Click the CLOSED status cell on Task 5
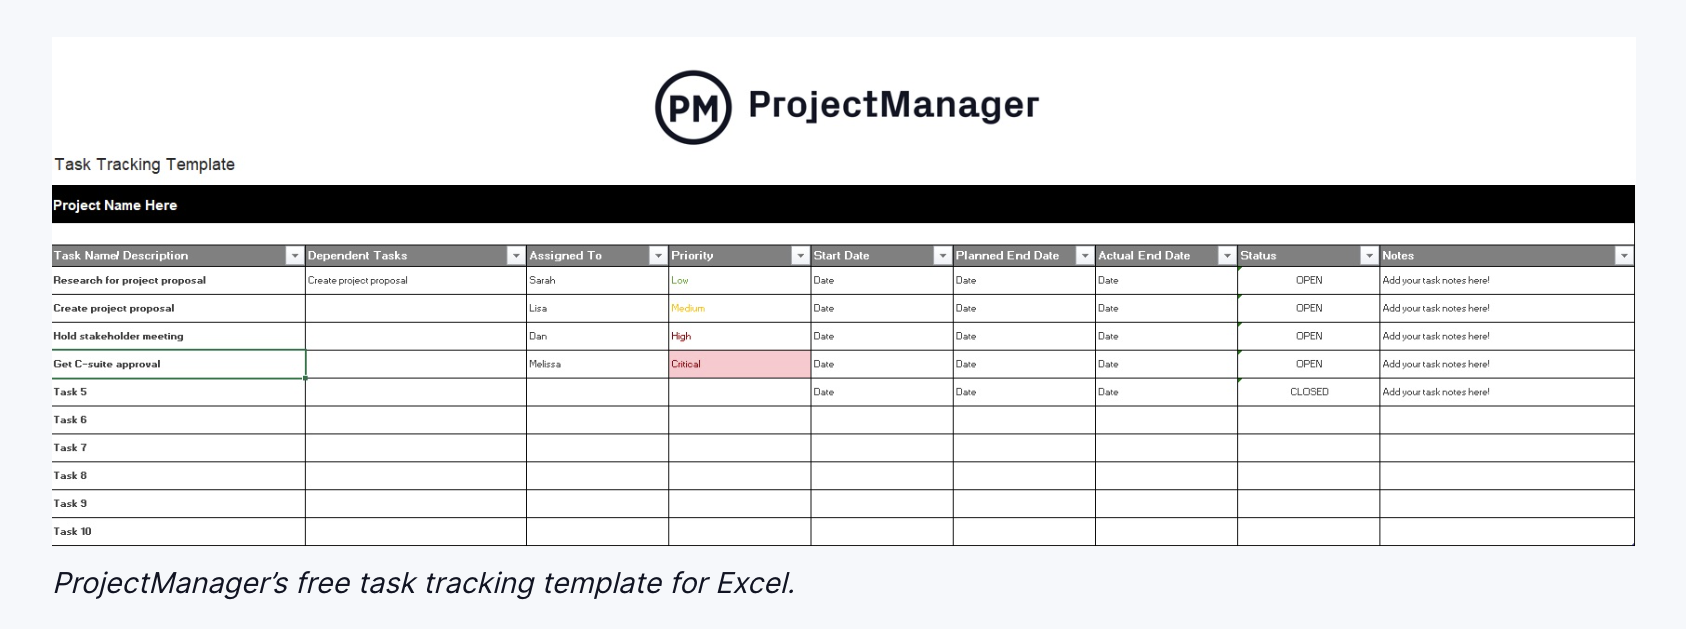Image resolution: width=1686 pixels, height=629 pixels. (1309, 392)
